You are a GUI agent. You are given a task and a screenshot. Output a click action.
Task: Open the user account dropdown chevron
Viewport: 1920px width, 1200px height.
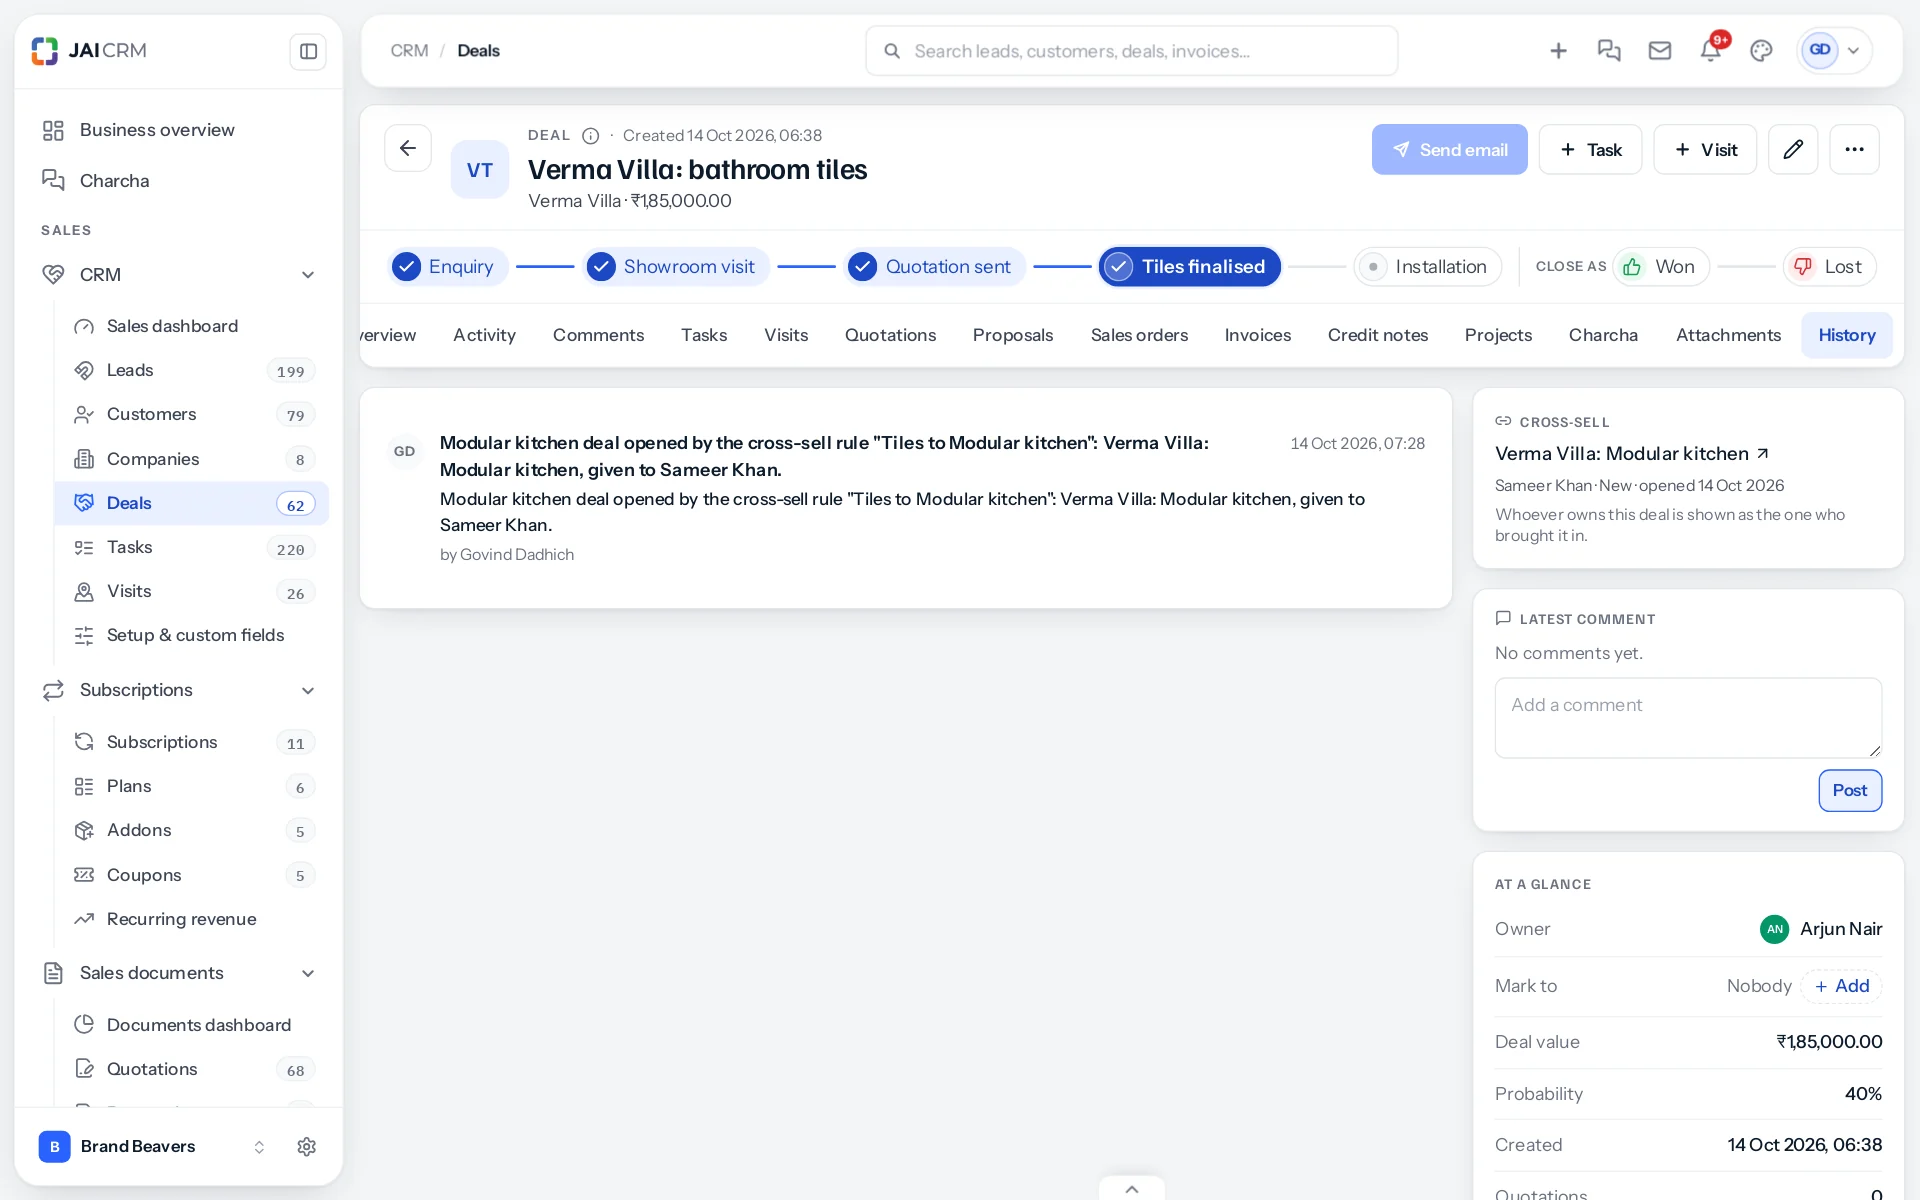[1853, 51]
